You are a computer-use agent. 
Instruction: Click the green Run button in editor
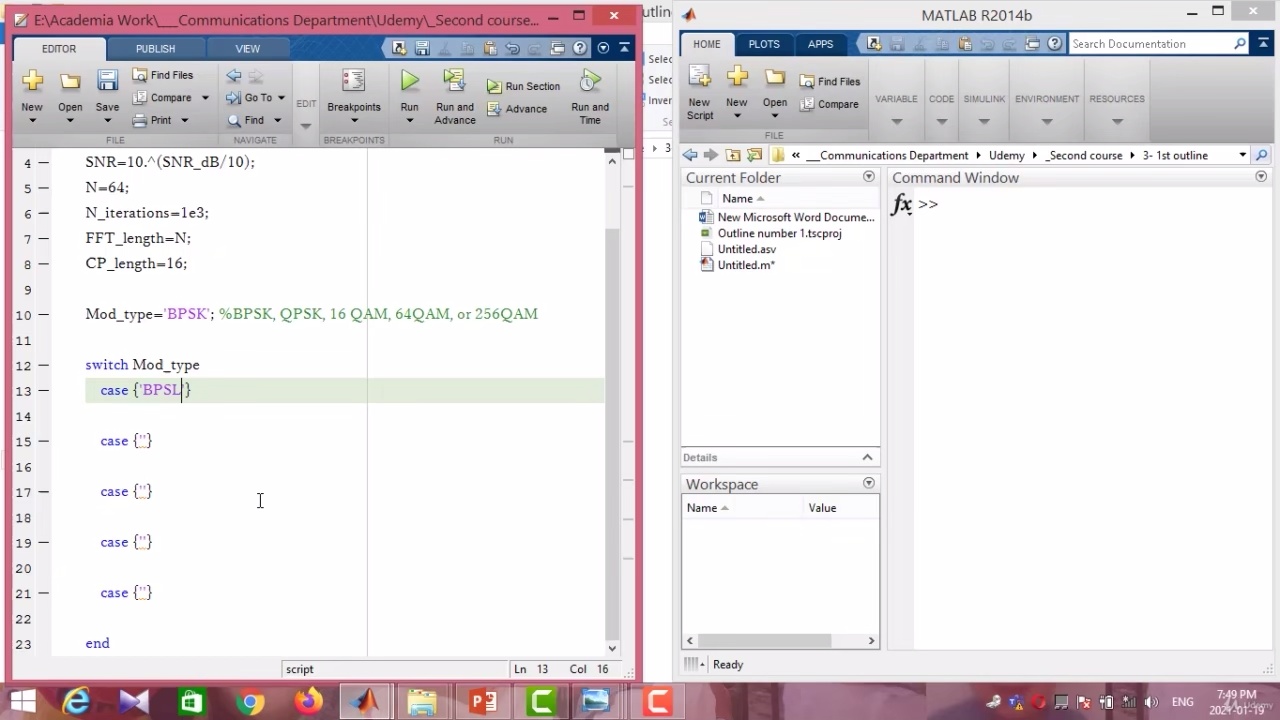tap(409, 82)
